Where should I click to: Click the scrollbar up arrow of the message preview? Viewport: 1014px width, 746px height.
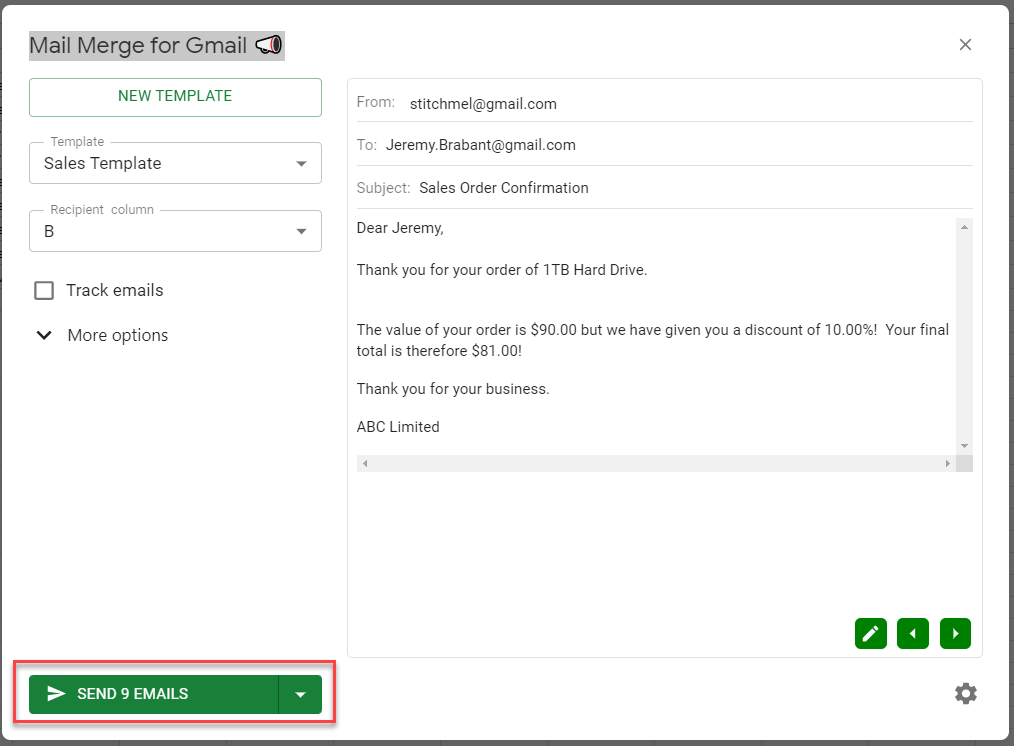pos(964,225)
